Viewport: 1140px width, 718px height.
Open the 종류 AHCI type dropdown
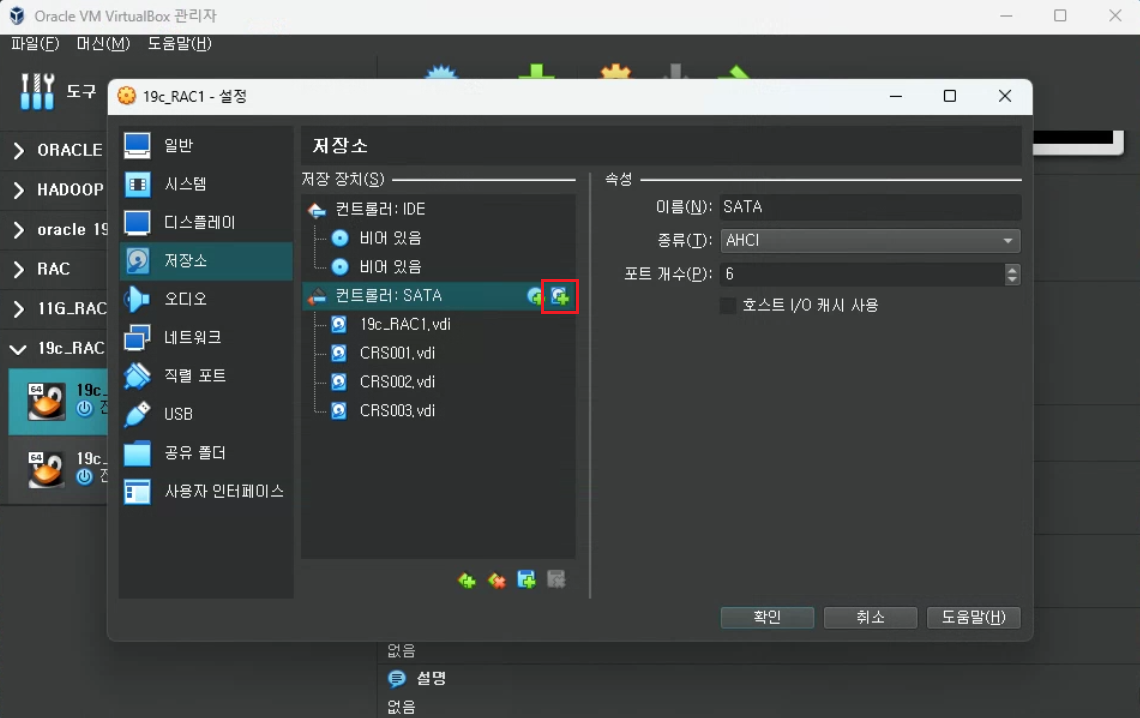click(x=870, y=241)
